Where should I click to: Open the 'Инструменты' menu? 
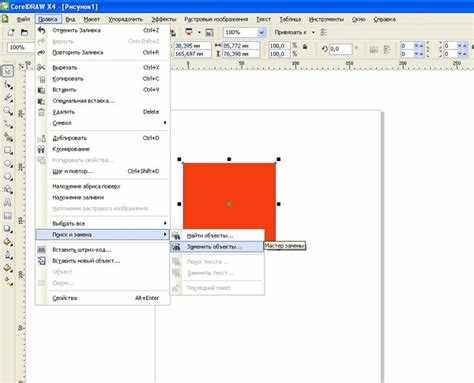pyautogui.click(x=326, y=19)
